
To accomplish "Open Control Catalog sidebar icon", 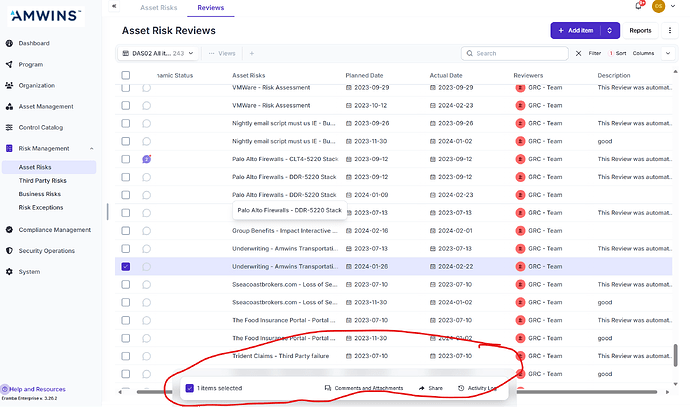I will (9, 128).
